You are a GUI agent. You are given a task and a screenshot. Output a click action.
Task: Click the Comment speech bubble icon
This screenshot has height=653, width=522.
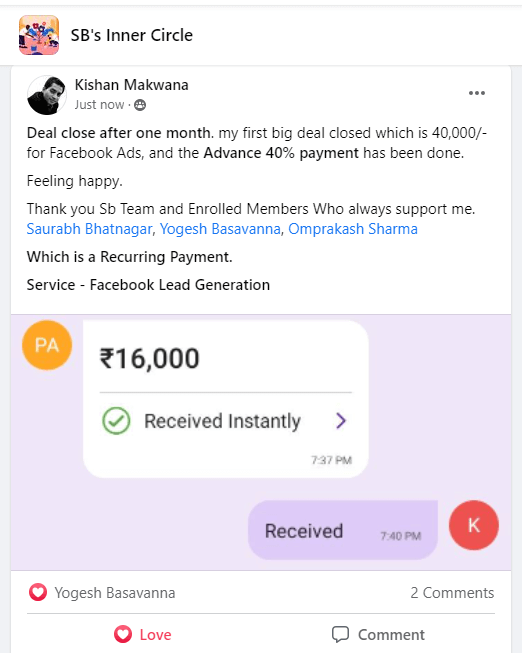click(340, 635)
